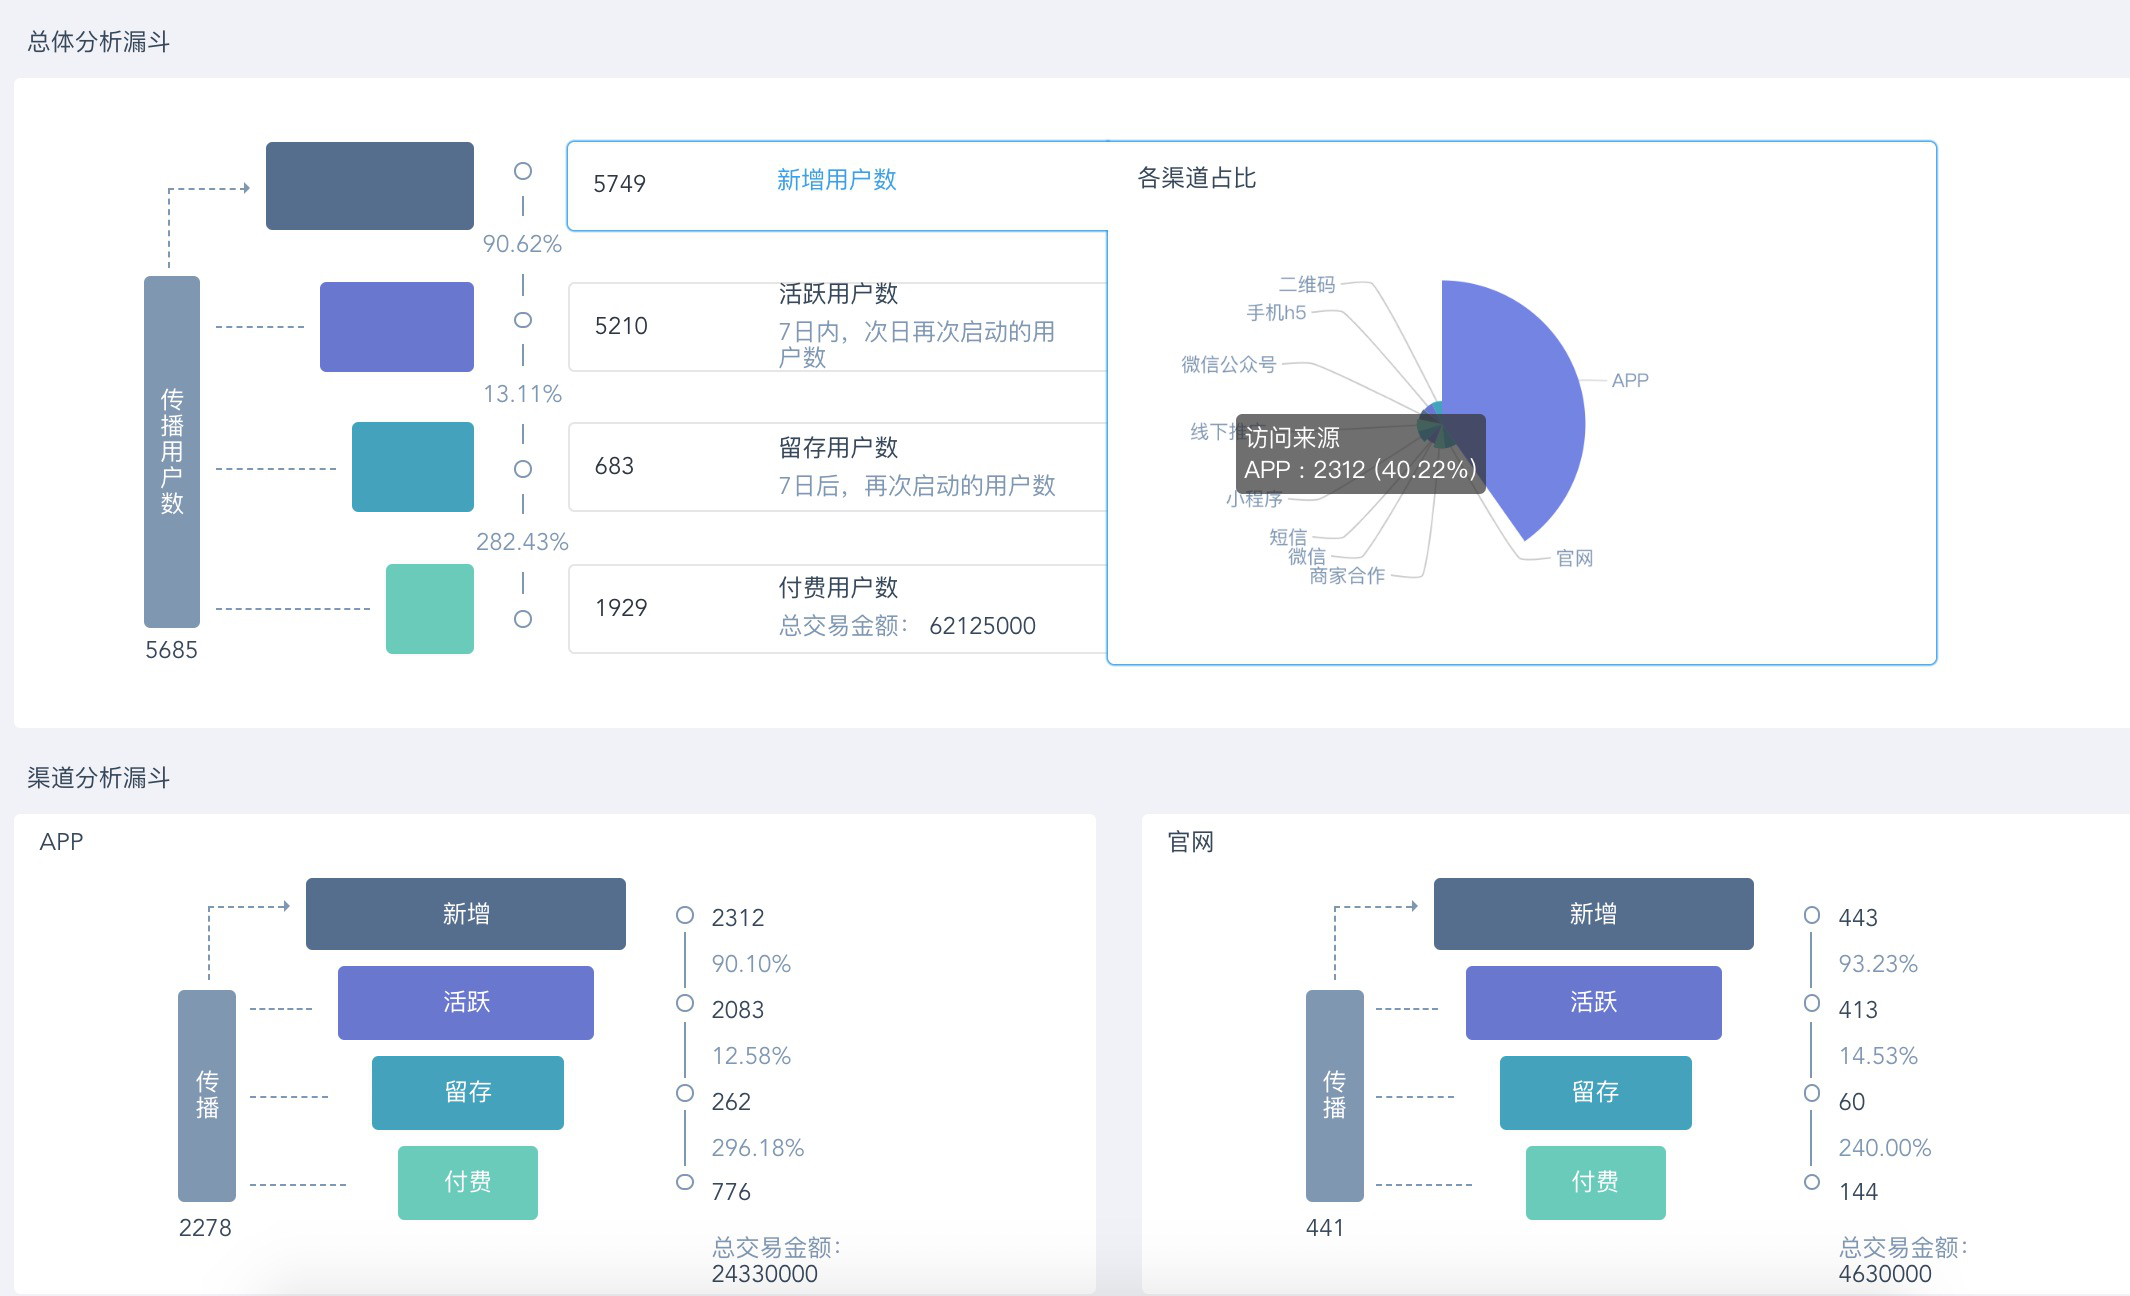Click the 二维码 label on the pie chart

point(1306,285)
